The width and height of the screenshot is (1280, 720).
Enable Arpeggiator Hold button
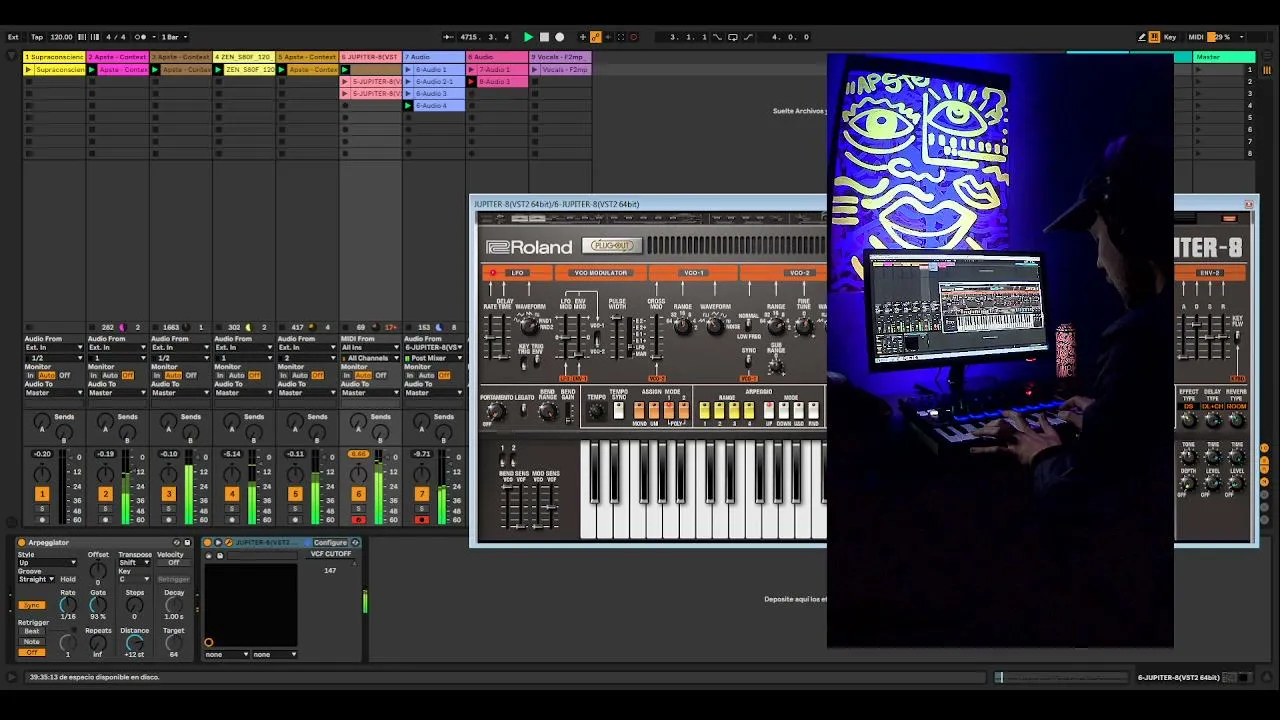coord(68,579)
